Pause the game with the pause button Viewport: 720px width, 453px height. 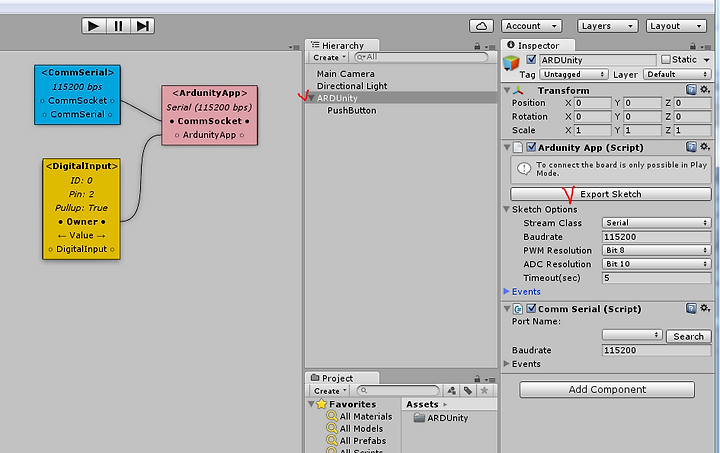click(x=118, y=26)
